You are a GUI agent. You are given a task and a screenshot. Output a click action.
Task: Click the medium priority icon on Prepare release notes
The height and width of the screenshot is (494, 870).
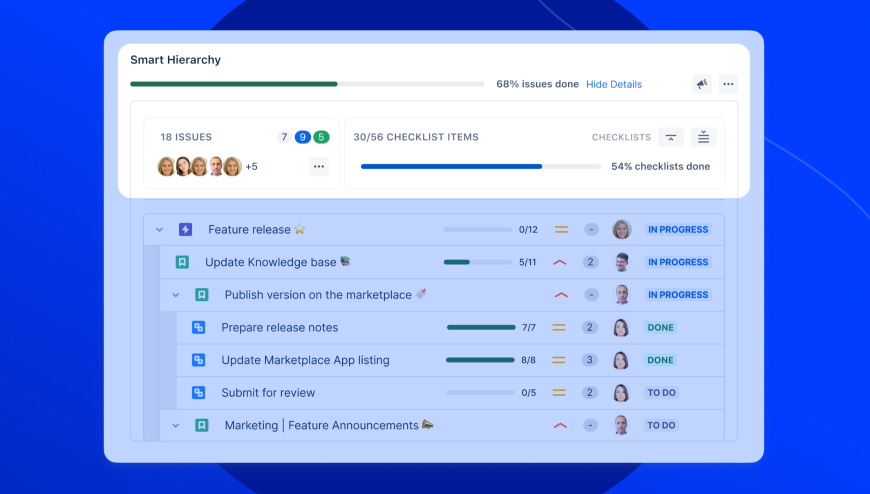[x=559, y=327]
